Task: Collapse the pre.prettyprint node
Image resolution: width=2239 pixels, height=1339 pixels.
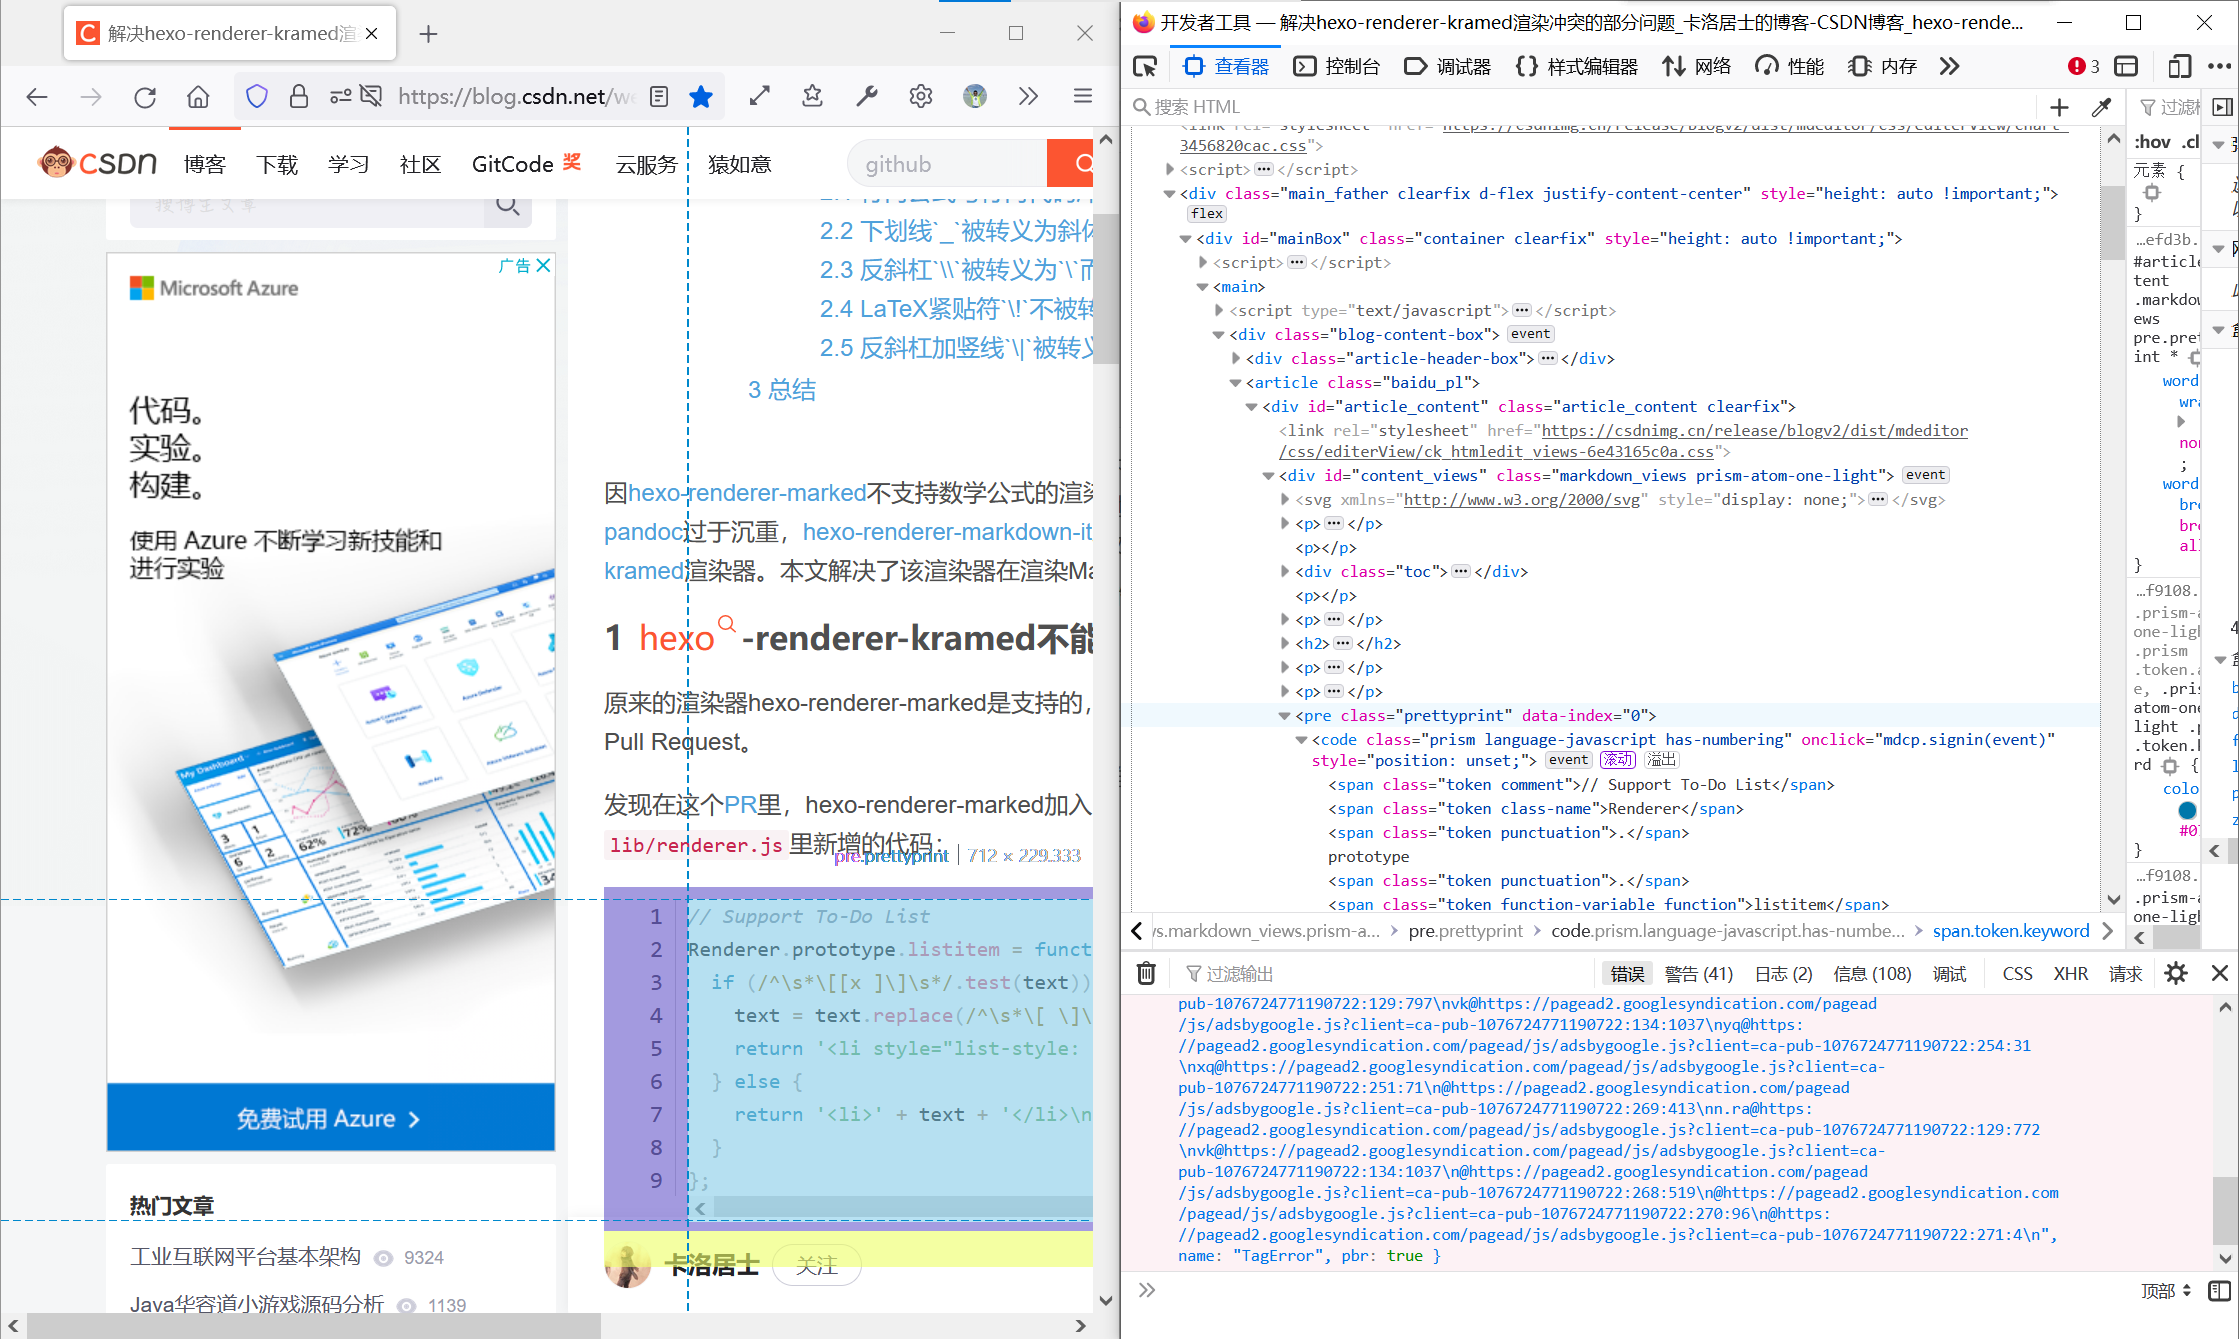Action: 1285,716
